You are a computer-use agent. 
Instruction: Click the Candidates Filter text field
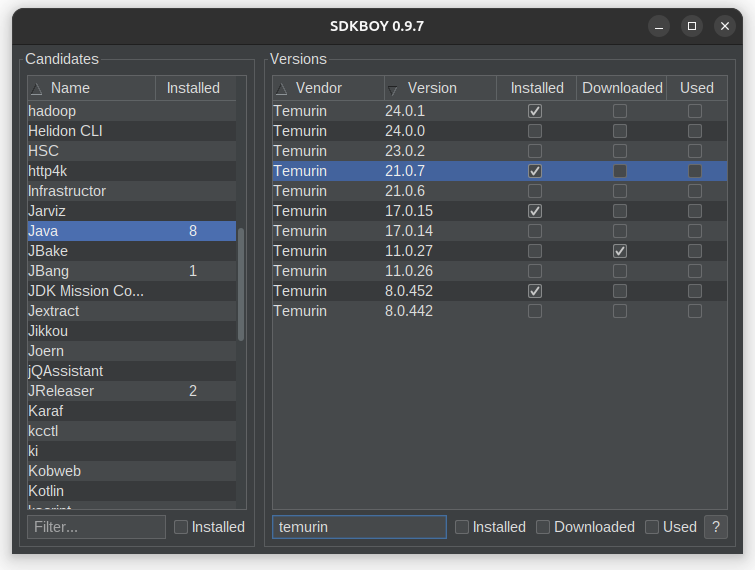(x=96, y=527)
